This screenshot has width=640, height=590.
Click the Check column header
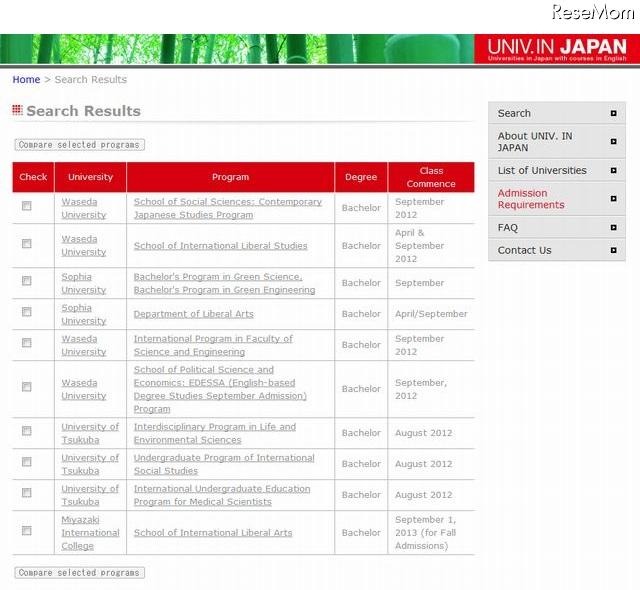click(x=33, y=177)
